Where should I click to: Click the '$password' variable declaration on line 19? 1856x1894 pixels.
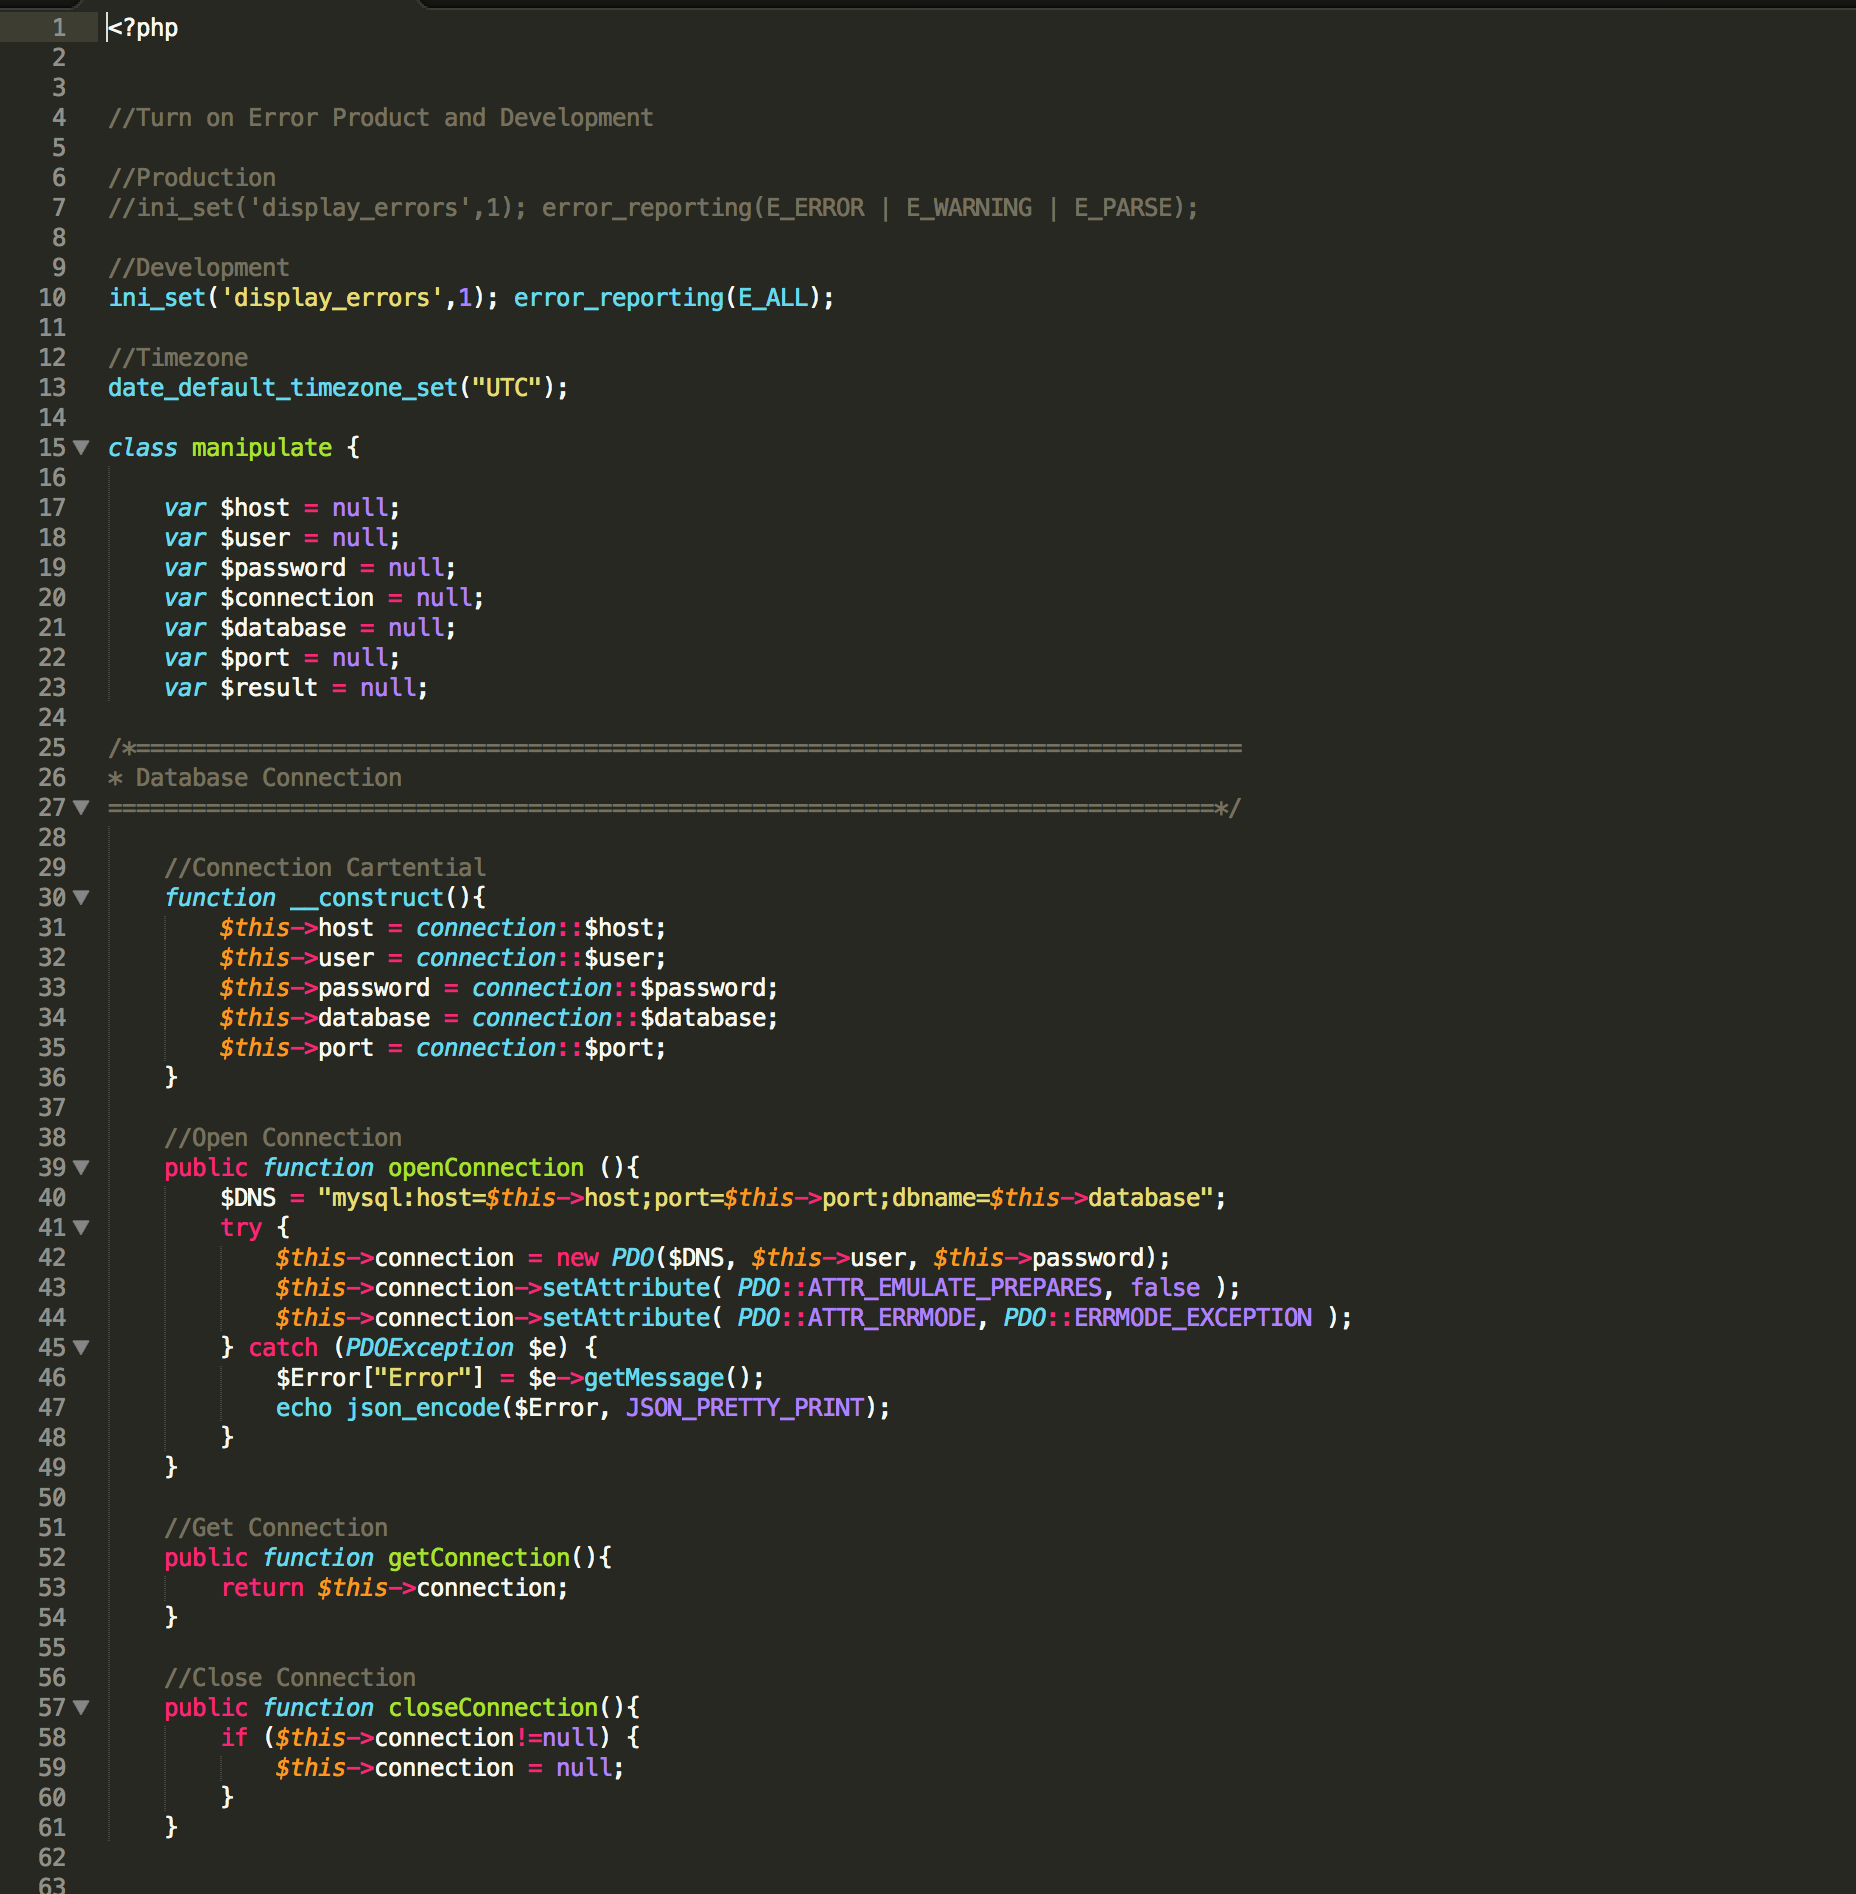283,568
